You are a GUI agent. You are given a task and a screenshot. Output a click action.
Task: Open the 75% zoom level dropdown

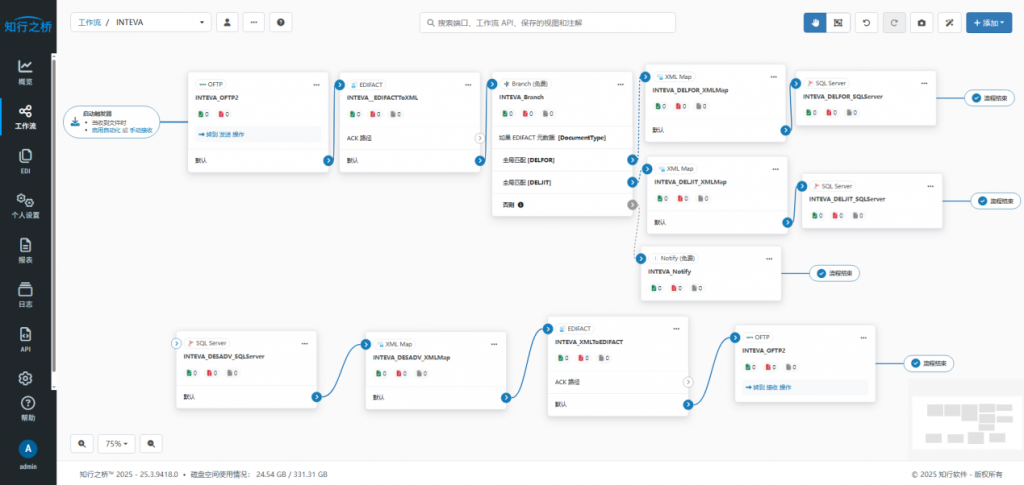(117, 443)
